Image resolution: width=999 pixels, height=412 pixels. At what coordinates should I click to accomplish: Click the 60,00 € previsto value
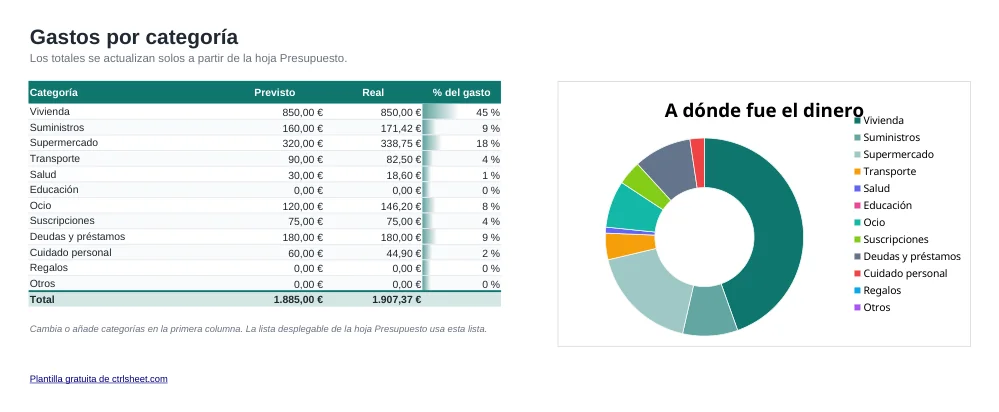click(x=305, y=253)
